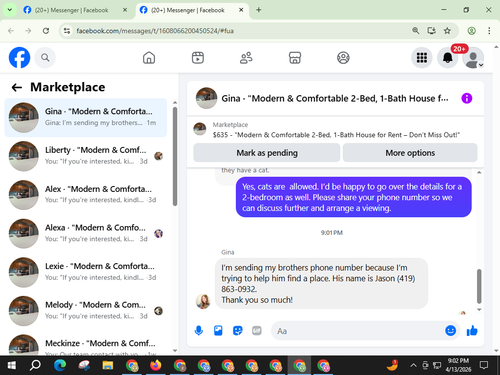The height and width of the screenshot is (375, 500).
Task: Open the zoom magnifier in address bar
Action: tap(415, 31)
